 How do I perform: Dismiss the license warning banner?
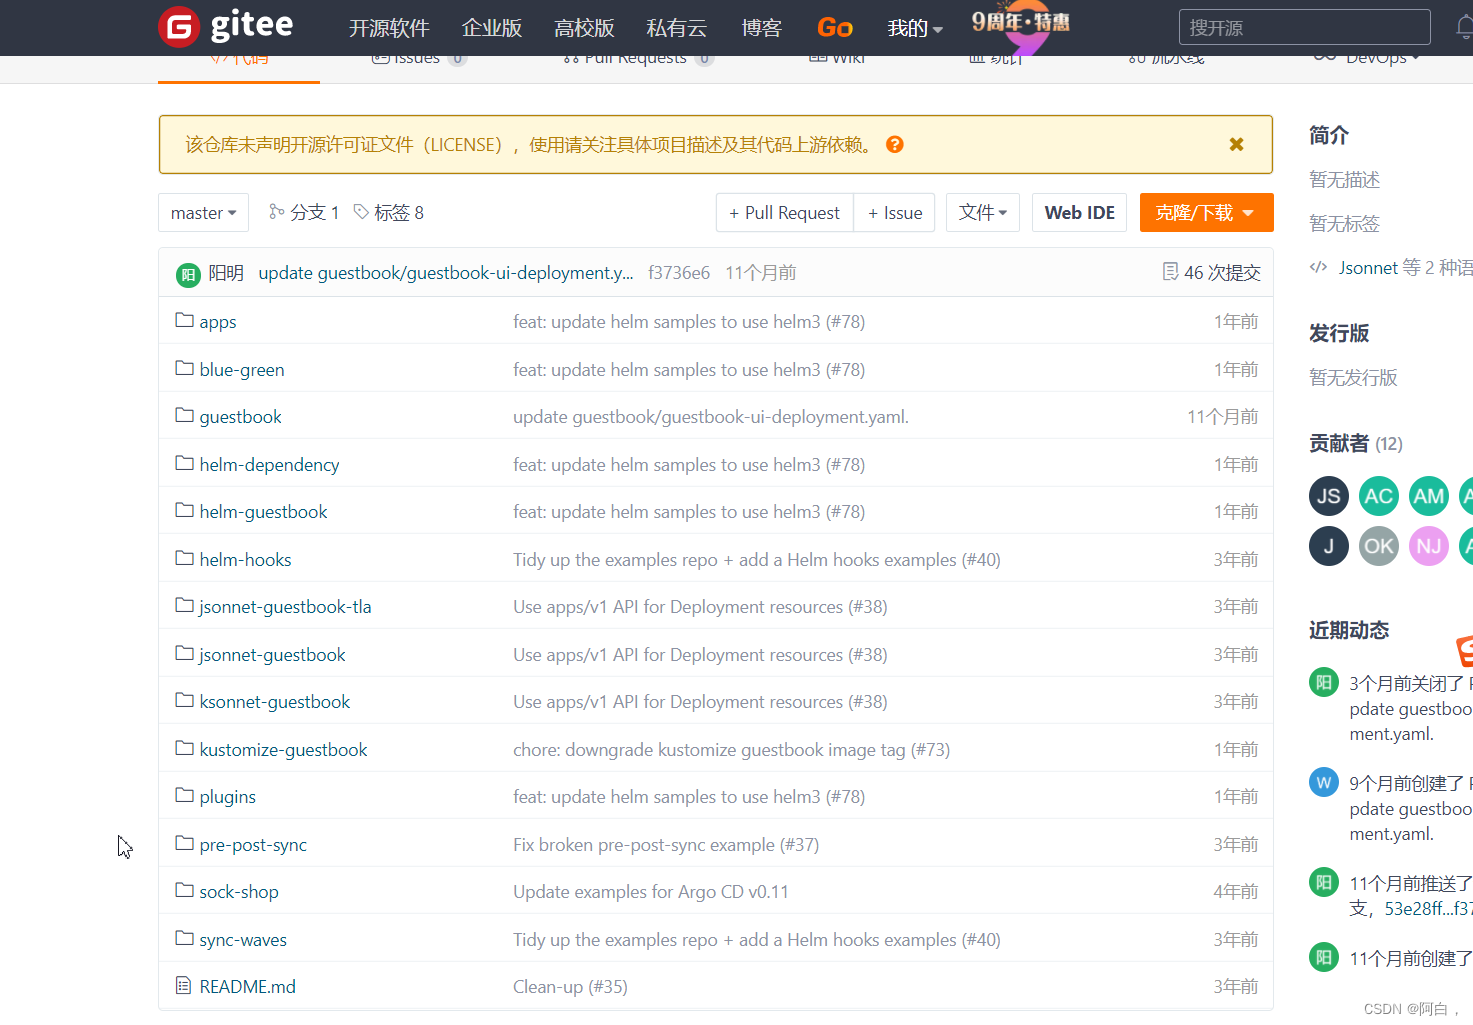point(1236,144)
